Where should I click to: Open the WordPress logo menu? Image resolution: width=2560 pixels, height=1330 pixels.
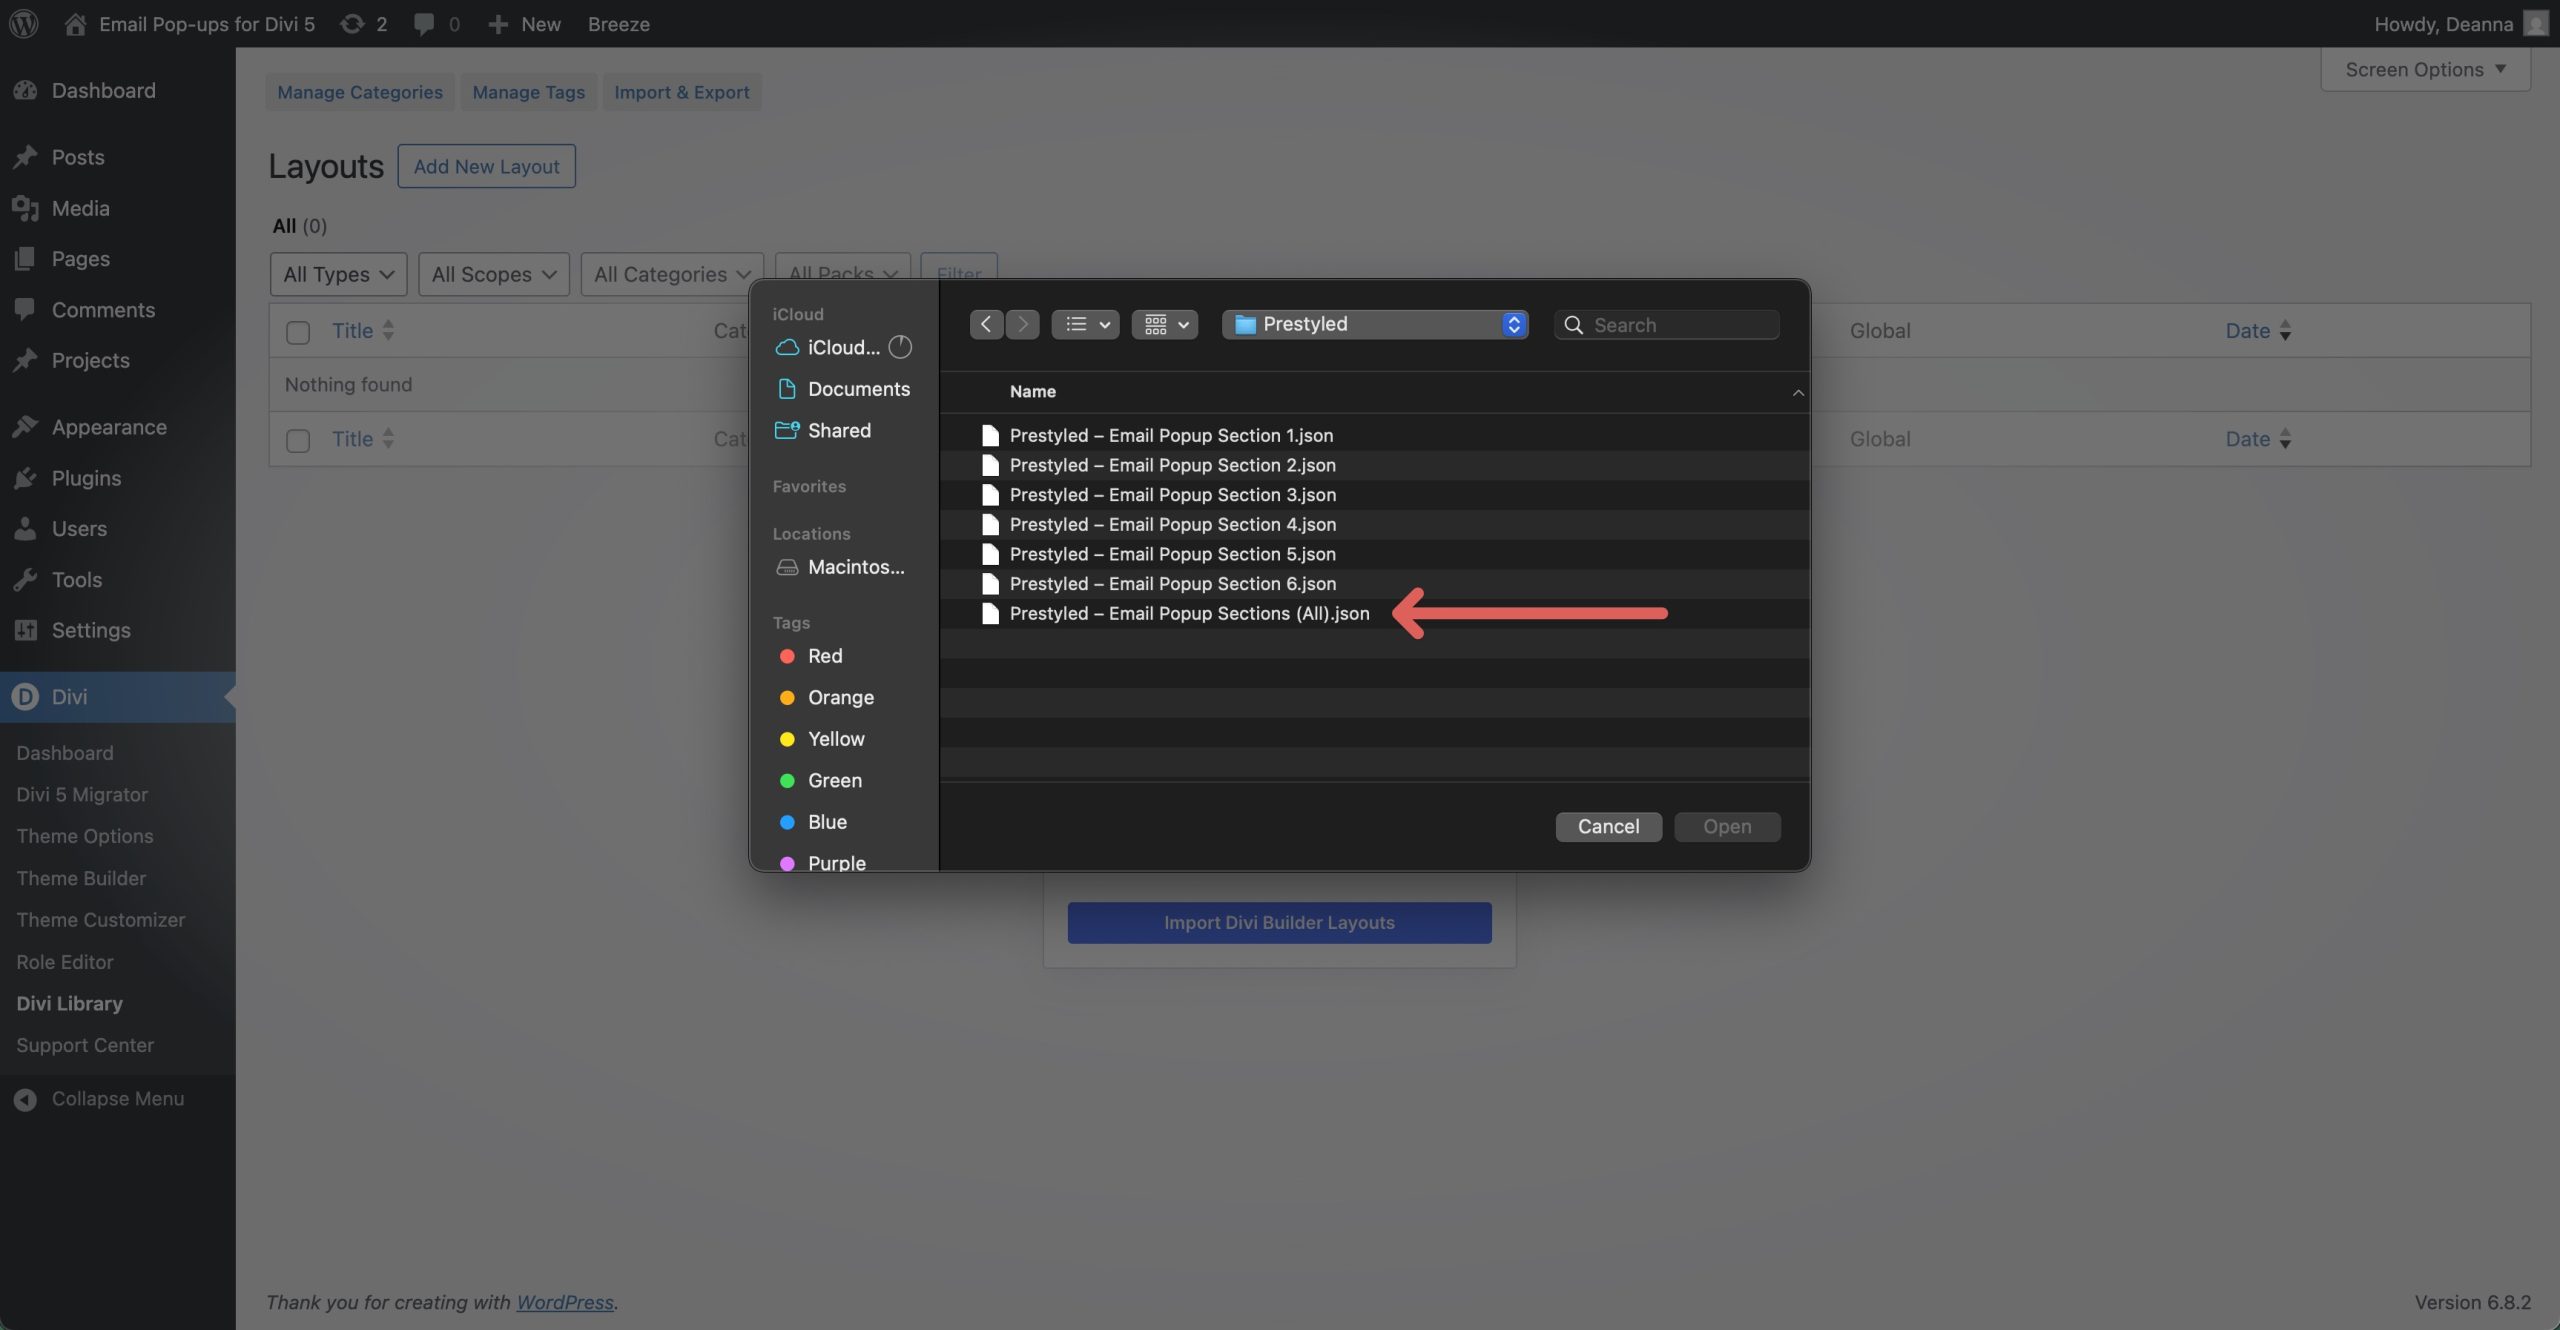23,23
